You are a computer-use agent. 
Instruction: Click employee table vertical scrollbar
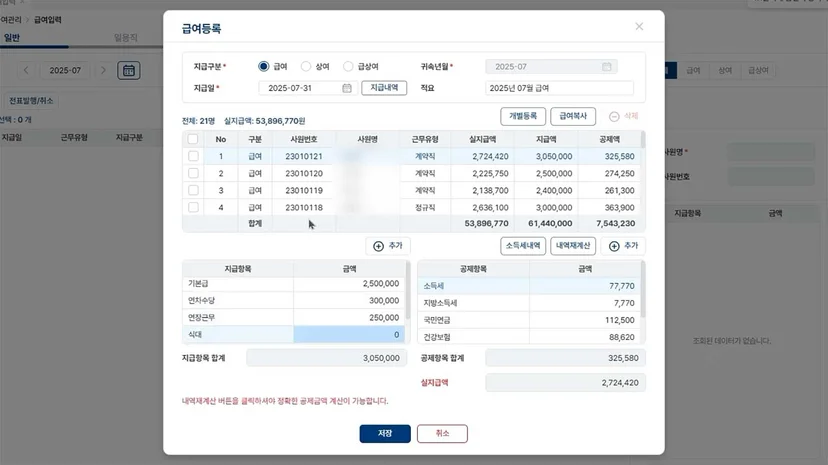point(643,140)
